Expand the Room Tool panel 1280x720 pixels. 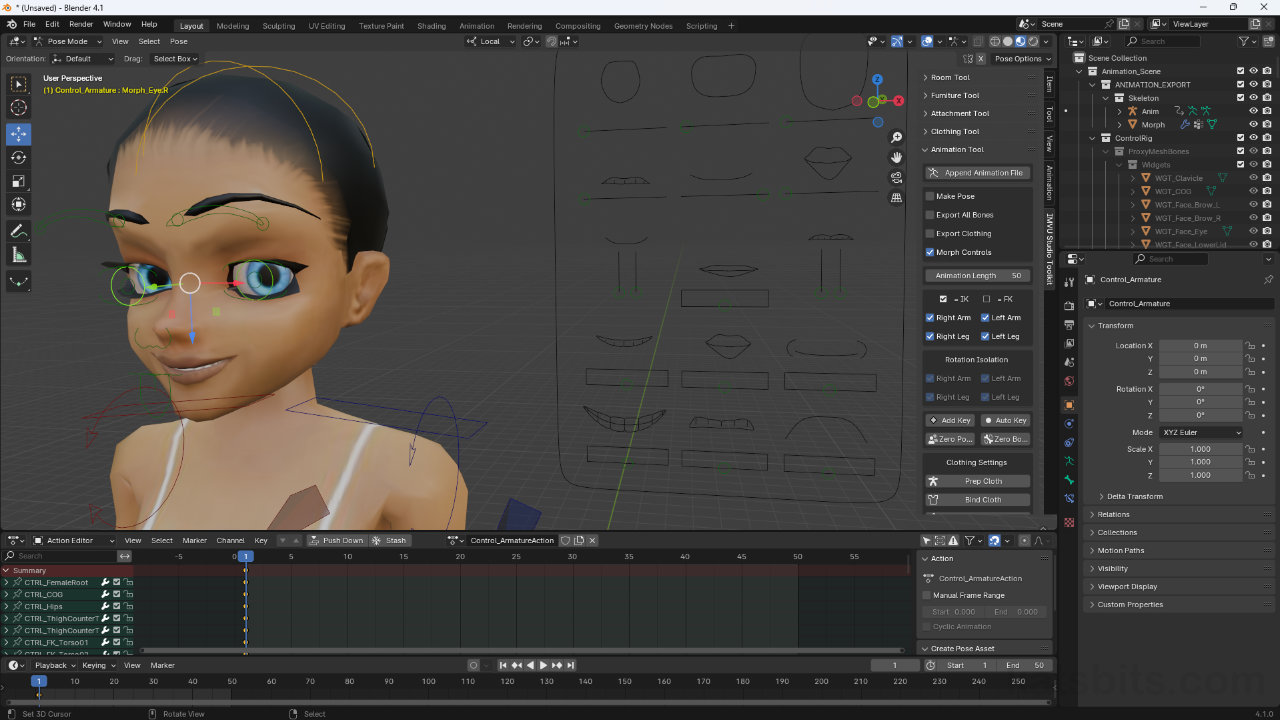(950, 77)
